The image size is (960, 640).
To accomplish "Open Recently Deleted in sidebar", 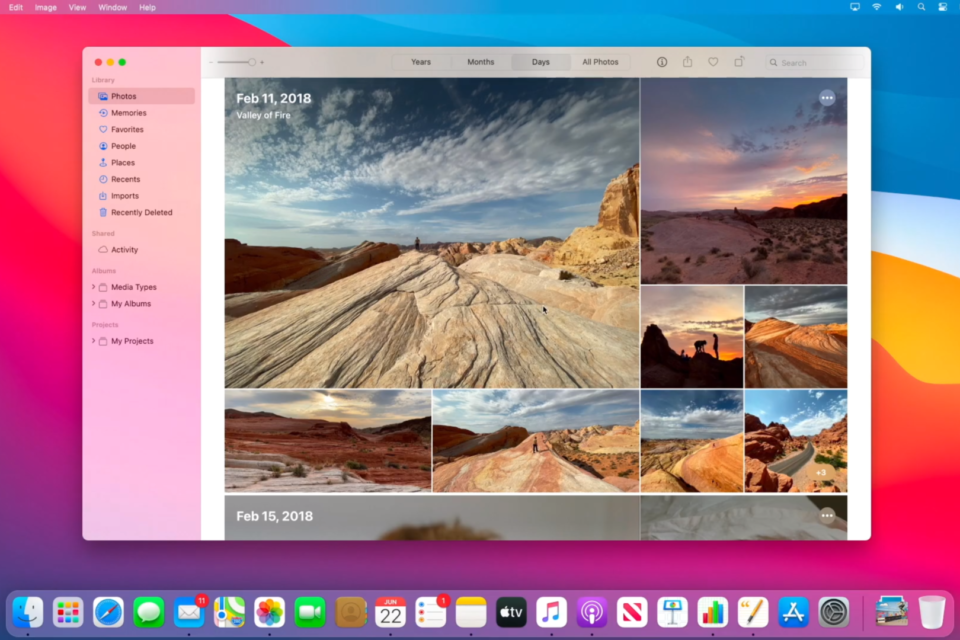I will click(x=141, y=213).
